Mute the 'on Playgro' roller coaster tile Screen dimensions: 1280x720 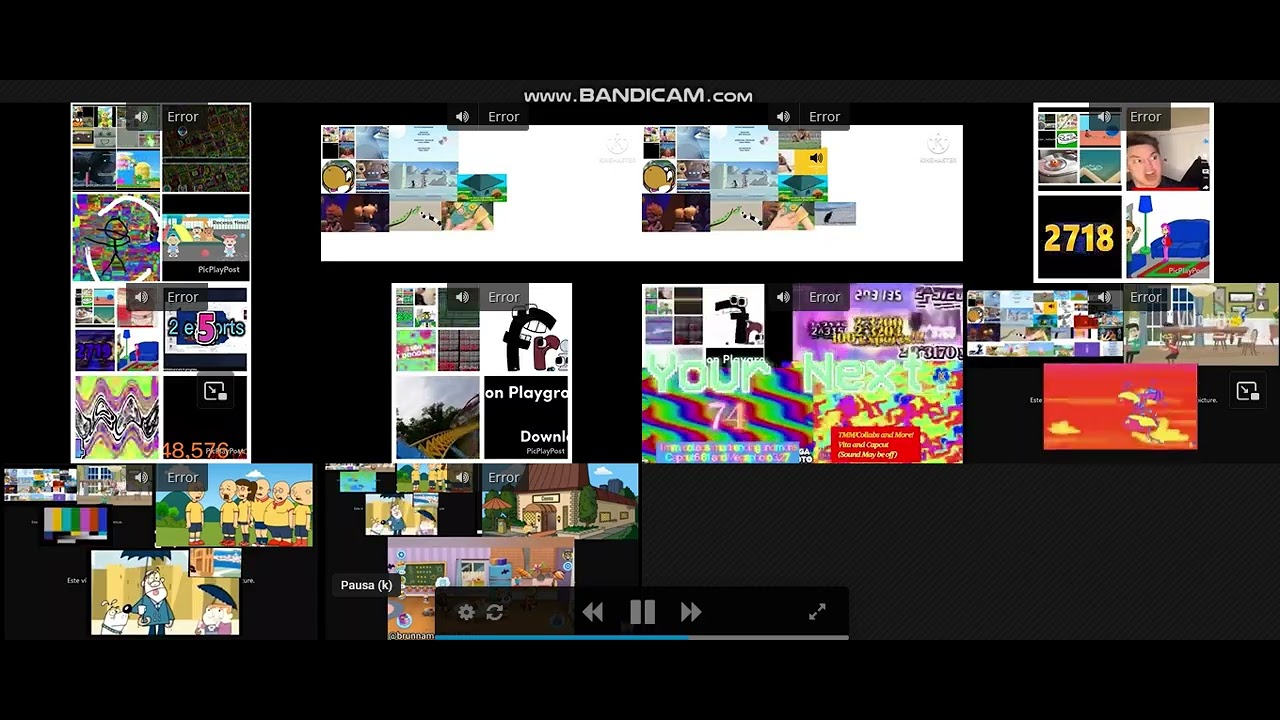pos(462,297)
